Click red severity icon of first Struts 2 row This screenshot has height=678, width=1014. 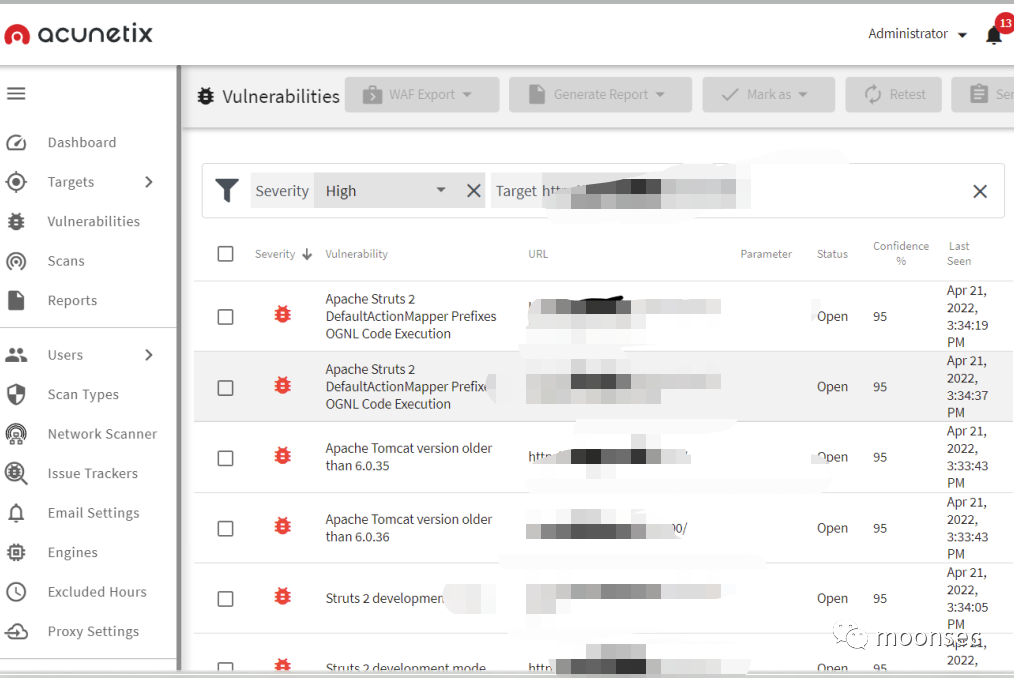pos(283,315)
